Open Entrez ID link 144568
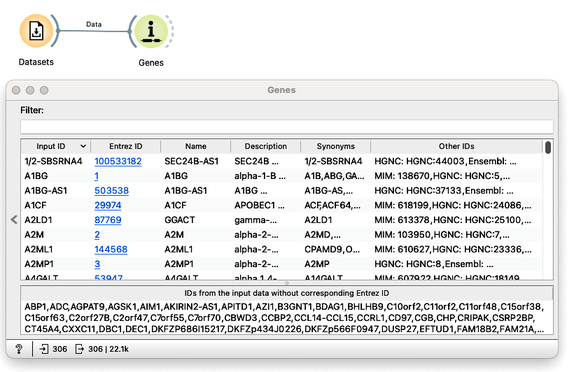This screenshot has width=574, height=372. click(x=111, y=249)
